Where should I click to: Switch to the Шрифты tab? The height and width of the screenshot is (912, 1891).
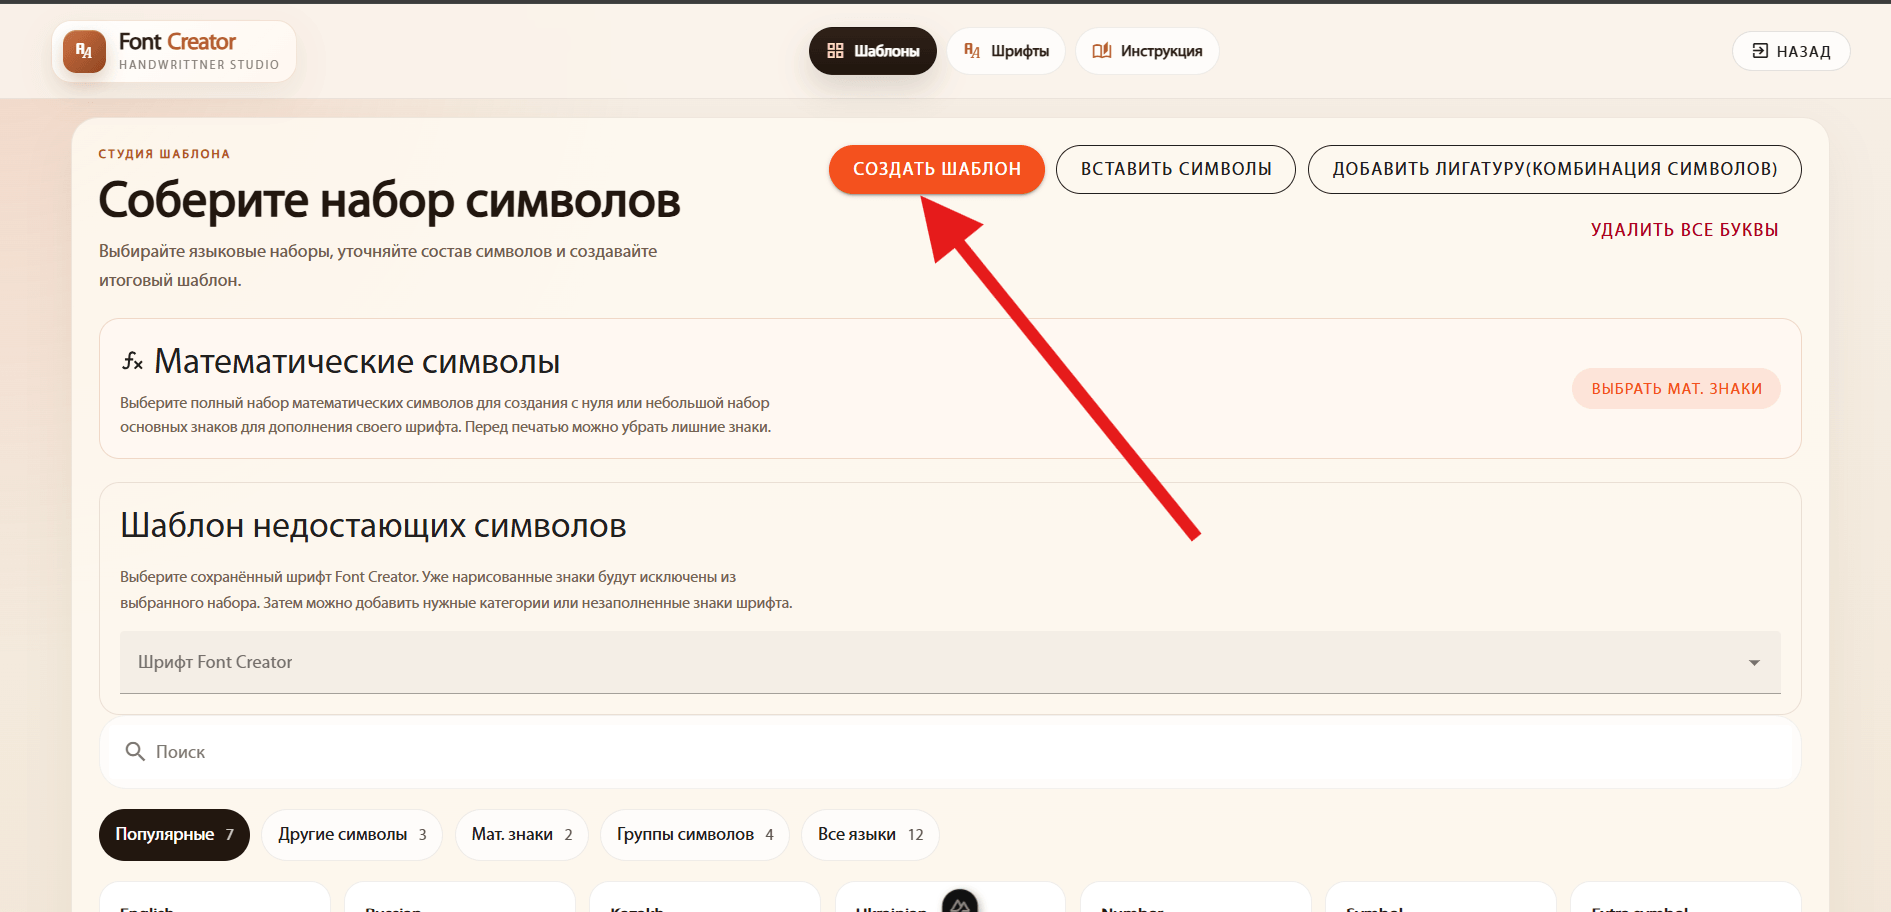(x=1006, y=51)
